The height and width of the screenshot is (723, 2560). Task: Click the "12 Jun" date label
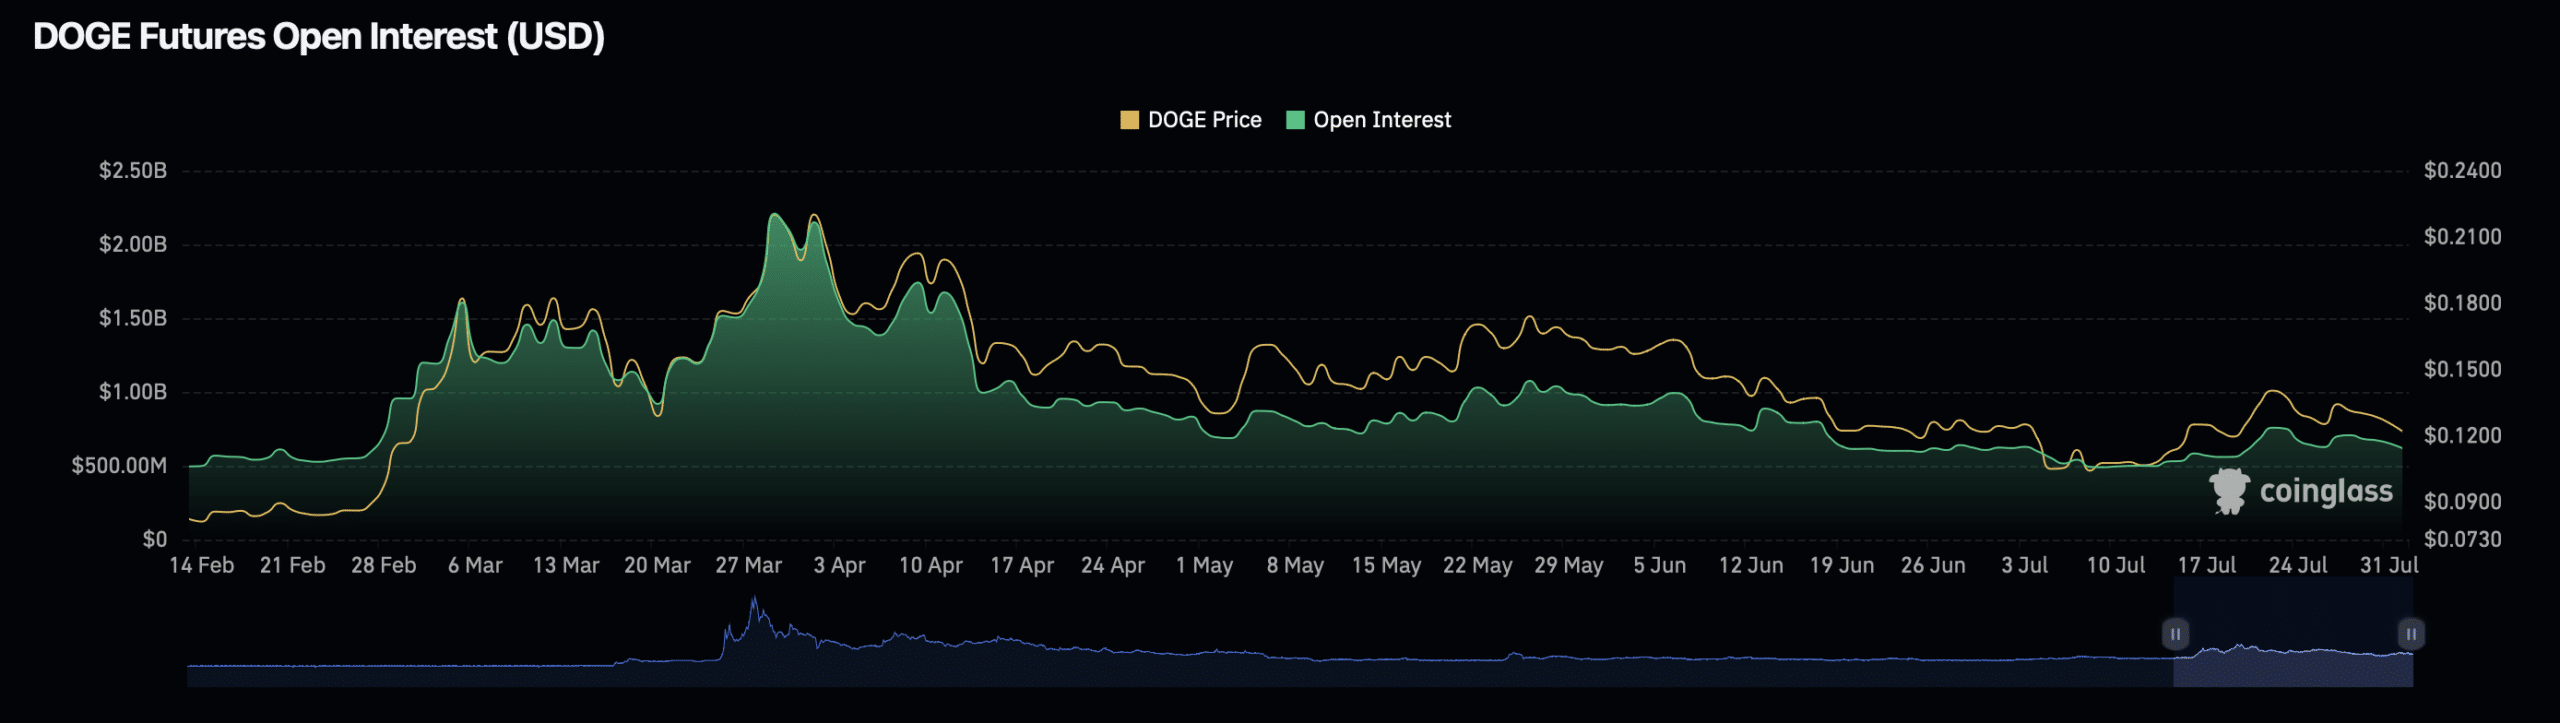(1751, 566)
